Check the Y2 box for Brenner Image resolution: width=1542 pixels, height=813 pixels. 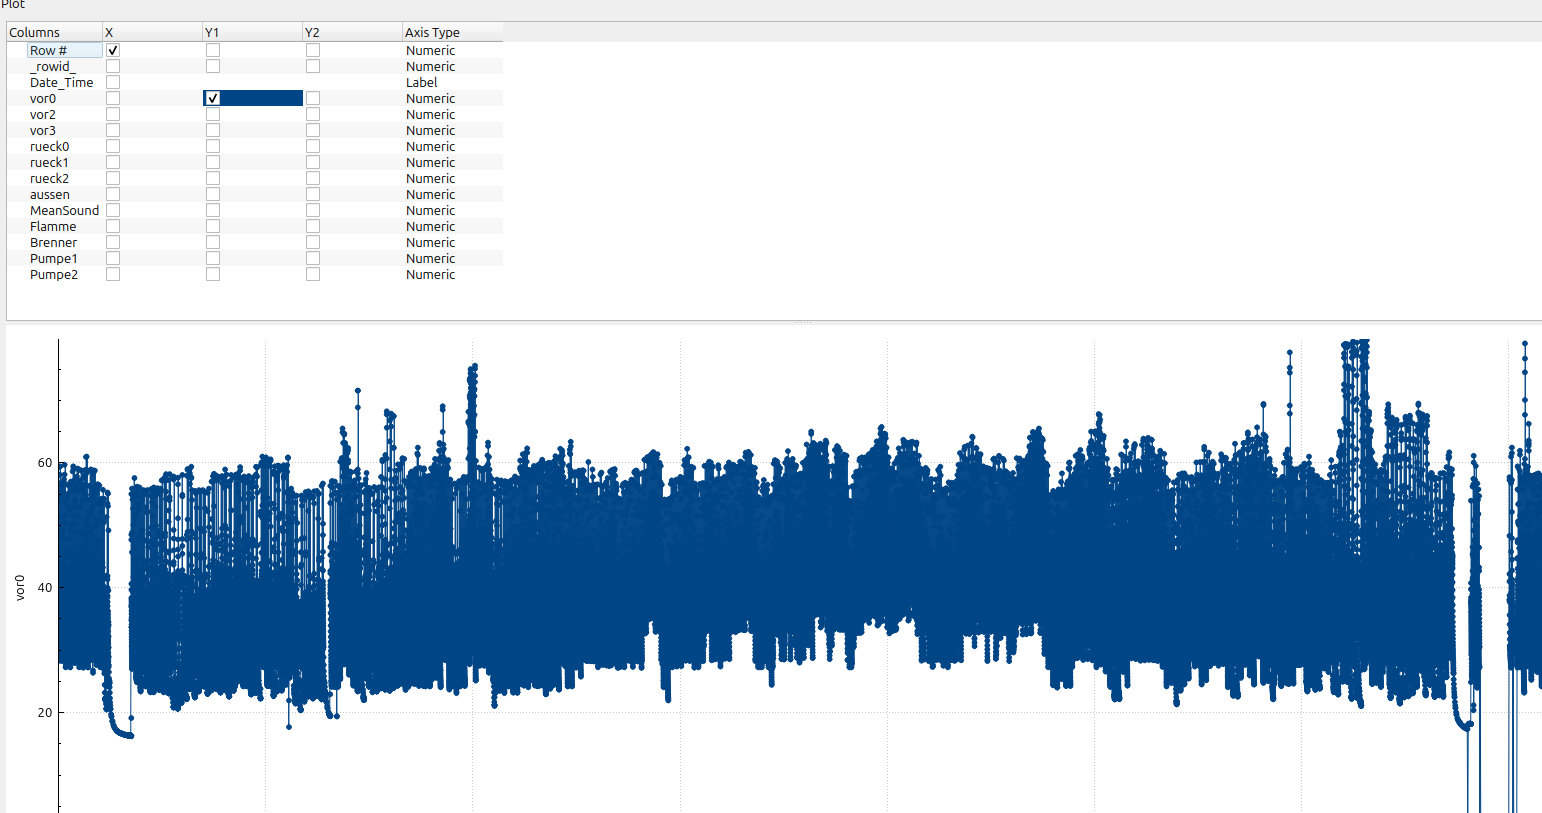point(313,242)
